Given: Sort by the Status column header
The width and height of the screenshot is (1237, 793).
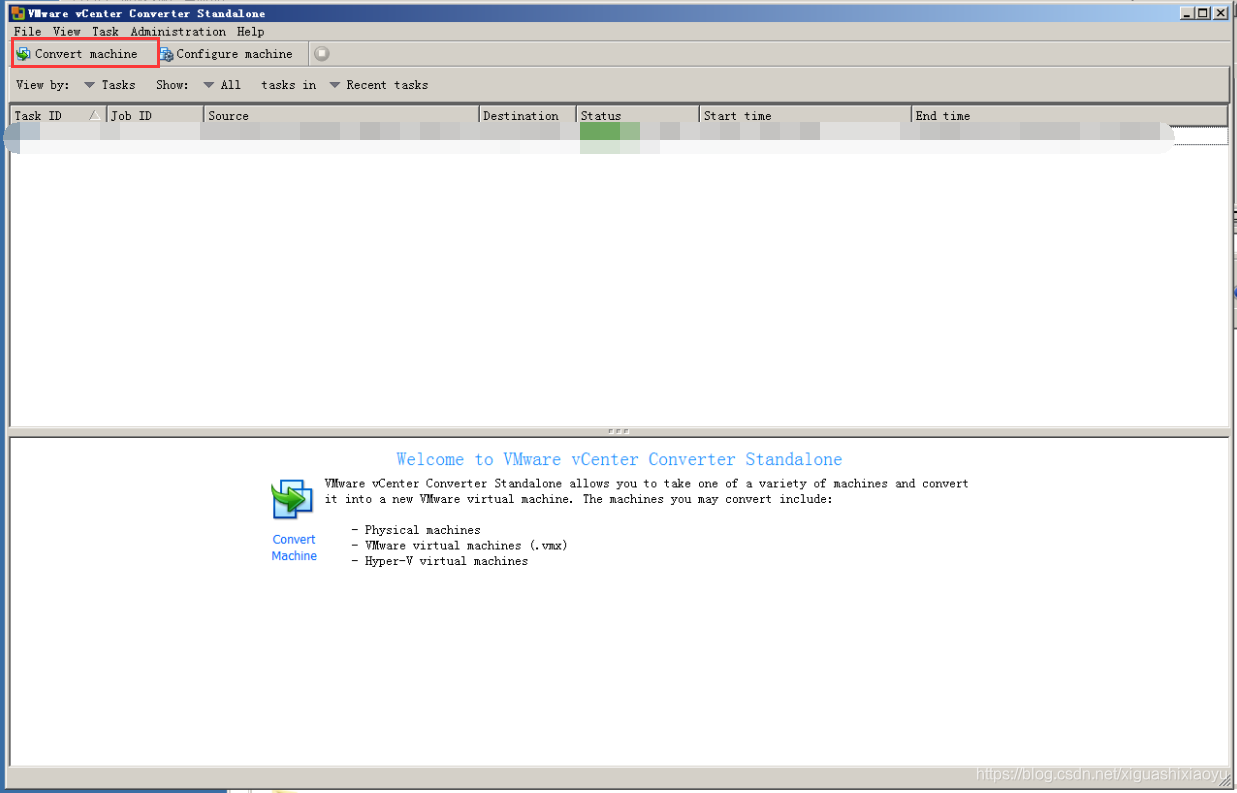Looking at the screenshot, I should point(637,116).
